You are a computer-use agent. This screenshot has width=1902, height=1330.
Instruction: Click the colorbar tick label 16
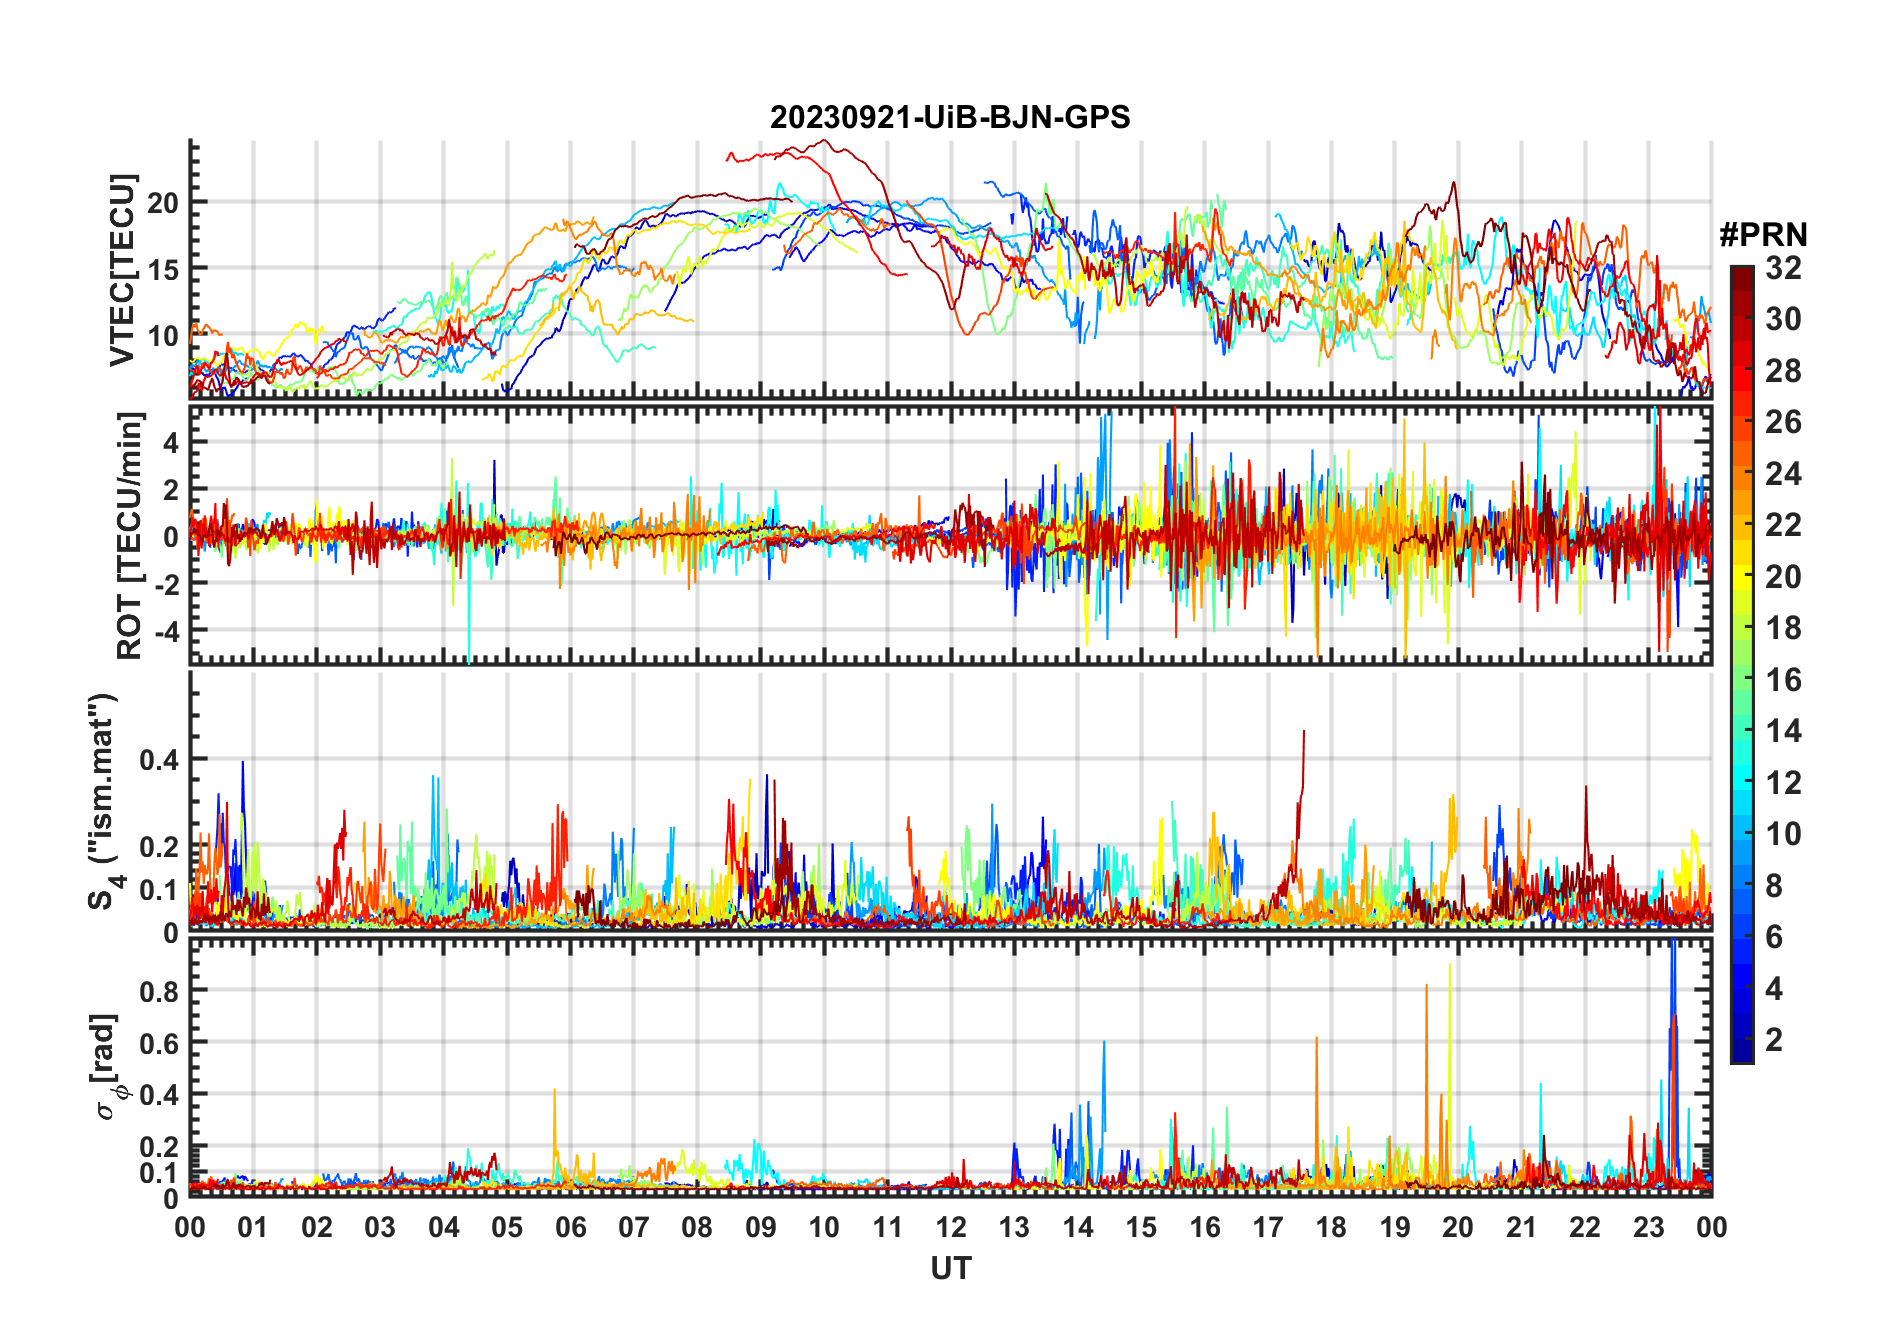coord(1783,680)
